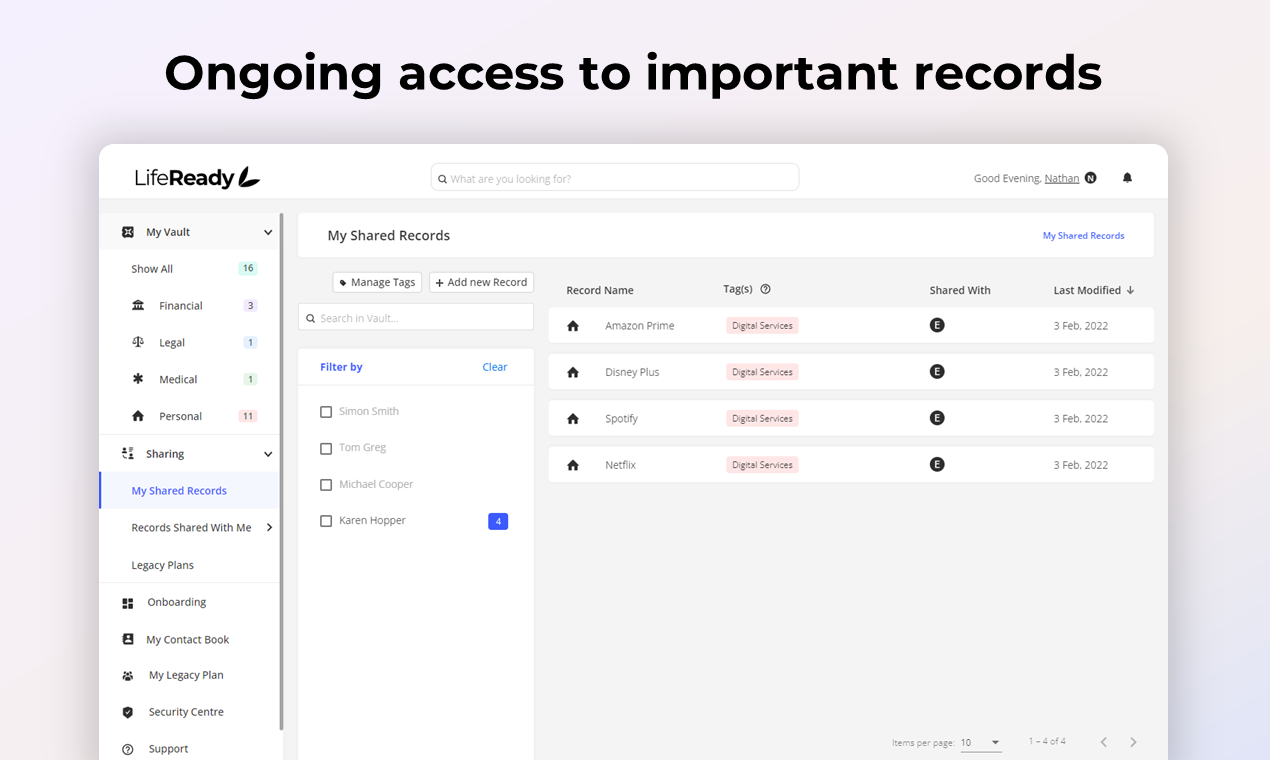Click the Disney Plus record name

pos(632,372)
